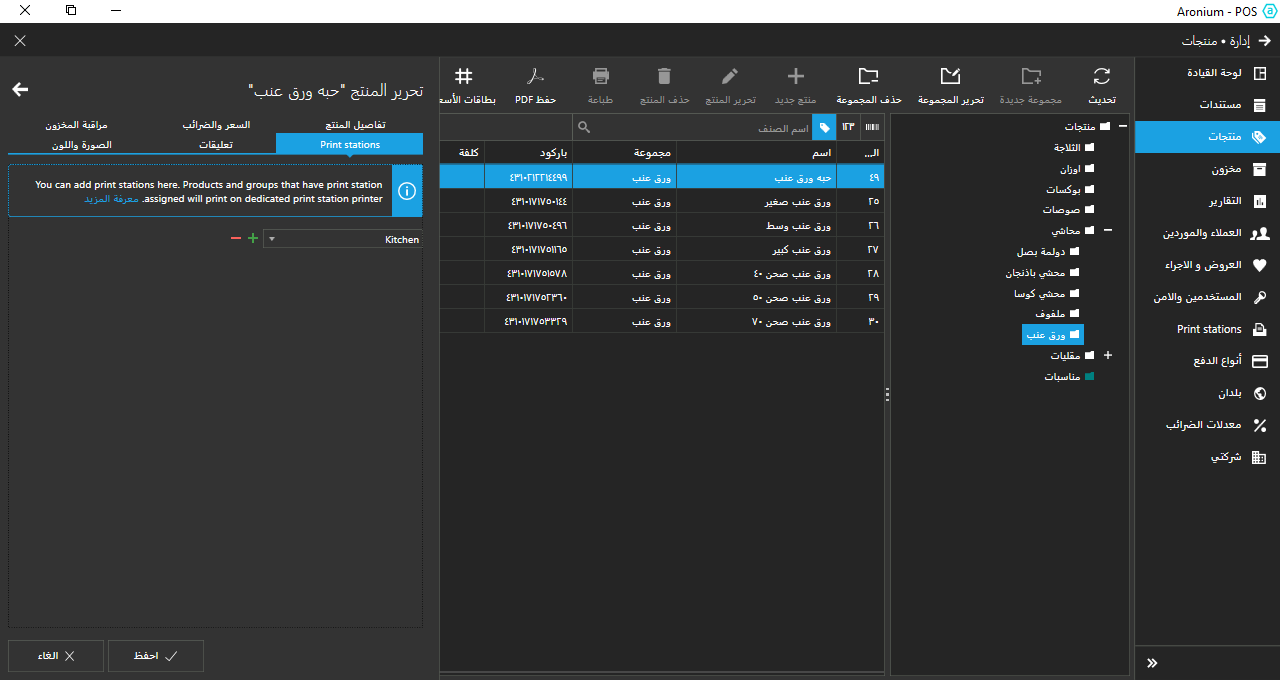This screenshot has width=1280, height=680.
Task: Open بطاقات الأسعار price tags tool
Action: tap(463, 77)
